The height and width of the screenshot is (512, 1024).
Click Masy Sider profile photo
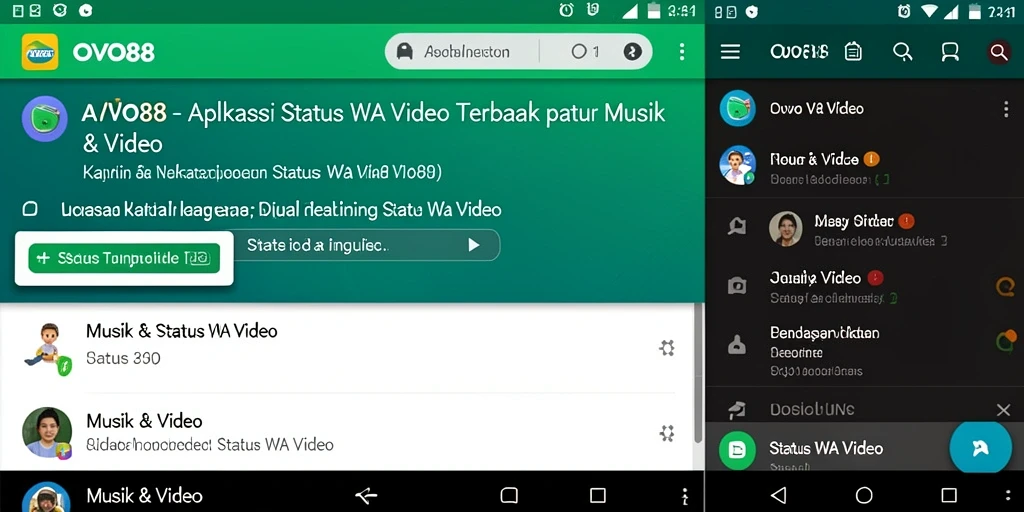tap(785, 229)
